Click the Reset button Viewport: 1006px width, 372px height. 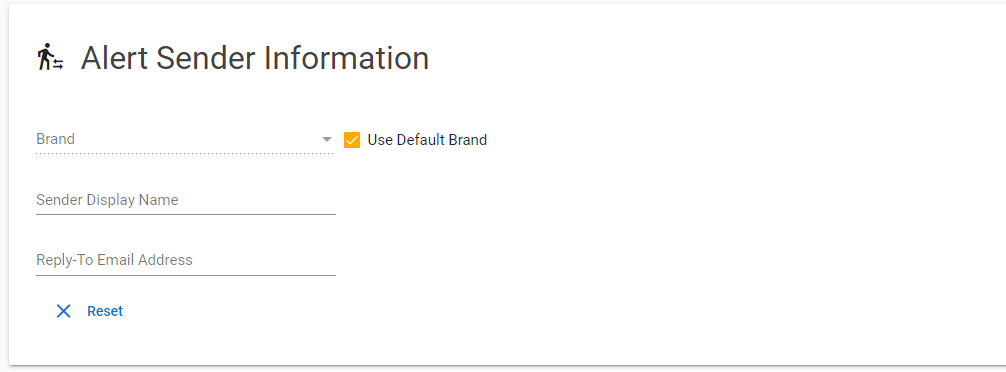pos(89,311)
